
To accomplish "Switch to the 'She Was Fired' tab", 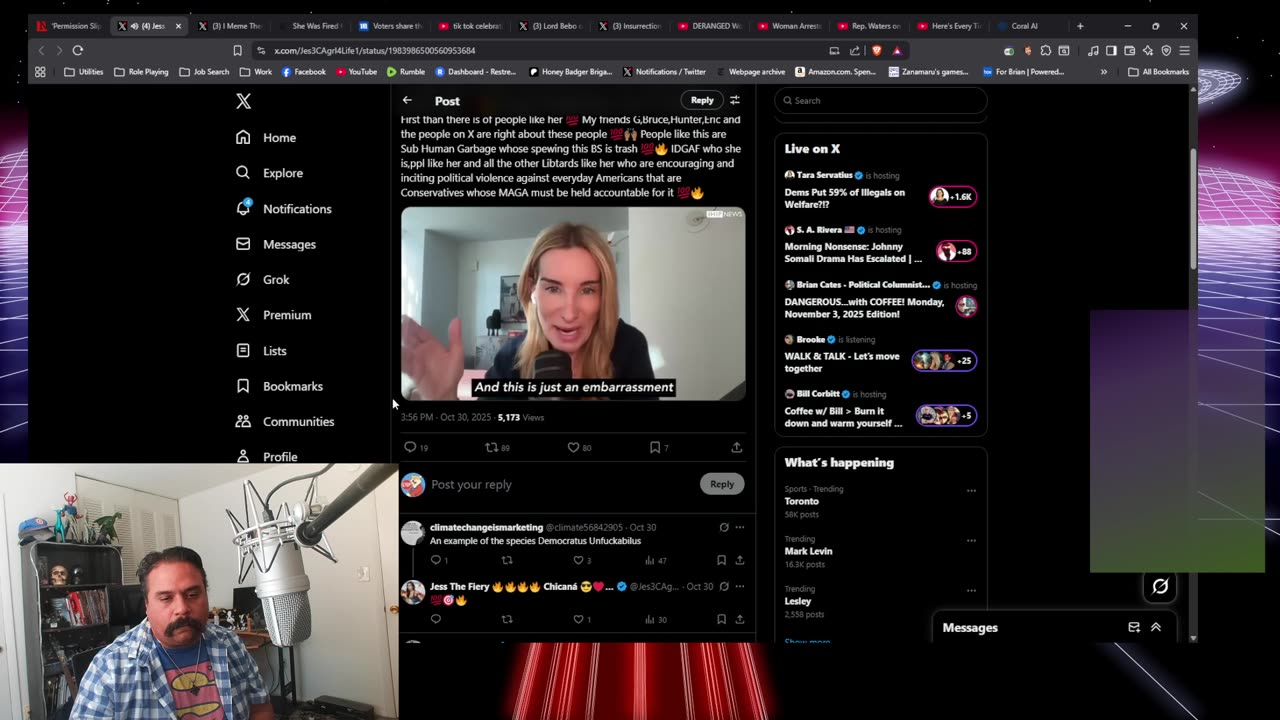I will point(311,26).
